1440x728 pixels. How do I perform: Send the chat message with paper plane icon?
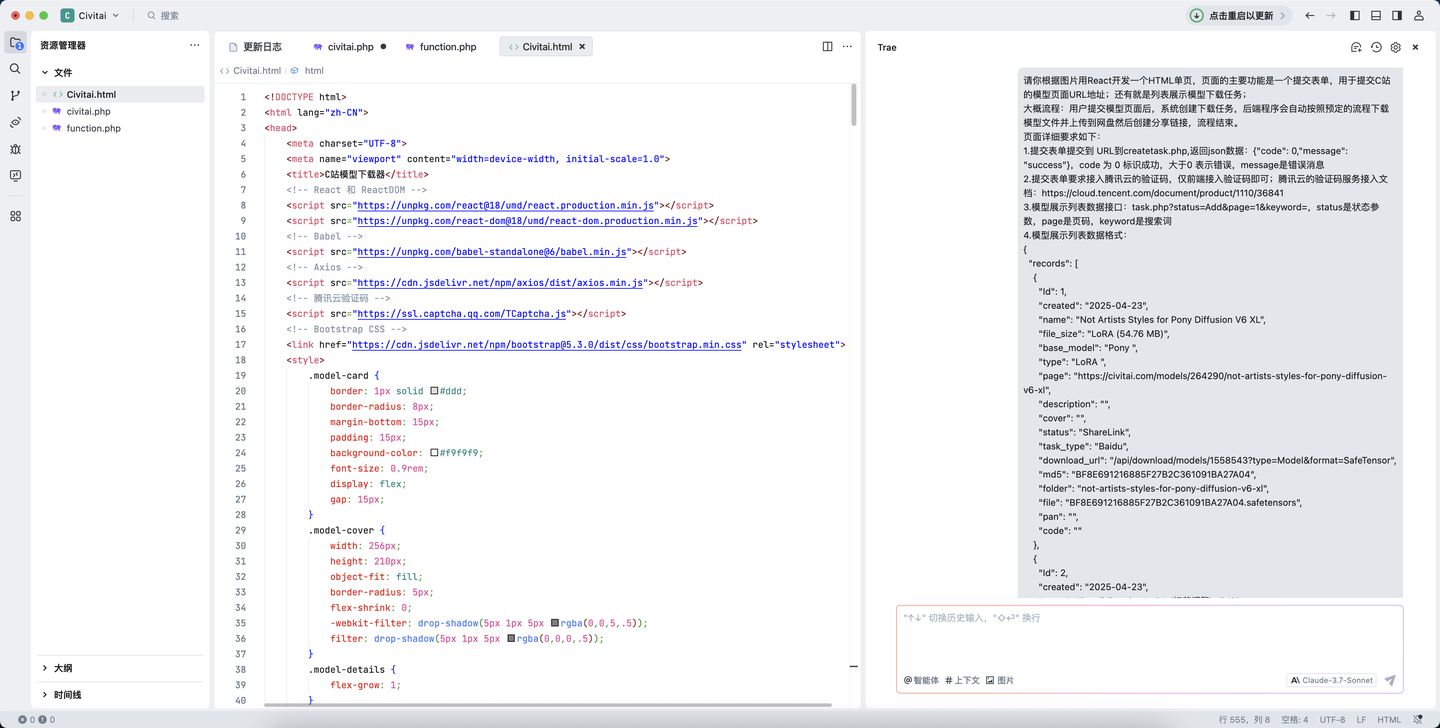(1390, 680)
